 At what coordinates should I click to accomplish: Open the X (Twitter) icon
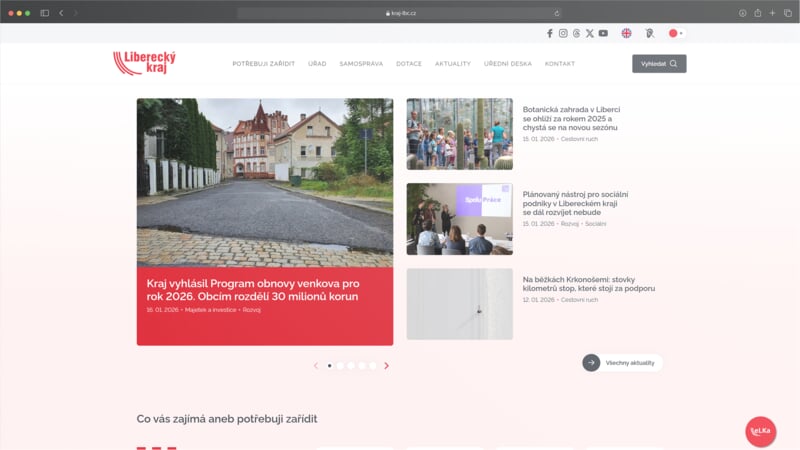click(x=589, y=33)
